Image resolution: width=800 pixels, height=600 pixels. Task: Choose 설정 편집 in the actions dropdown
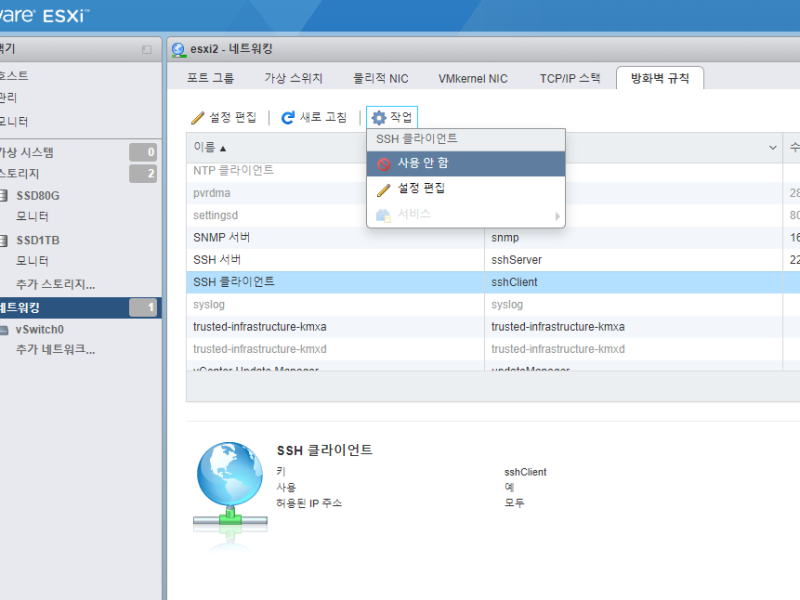[466, 189]
